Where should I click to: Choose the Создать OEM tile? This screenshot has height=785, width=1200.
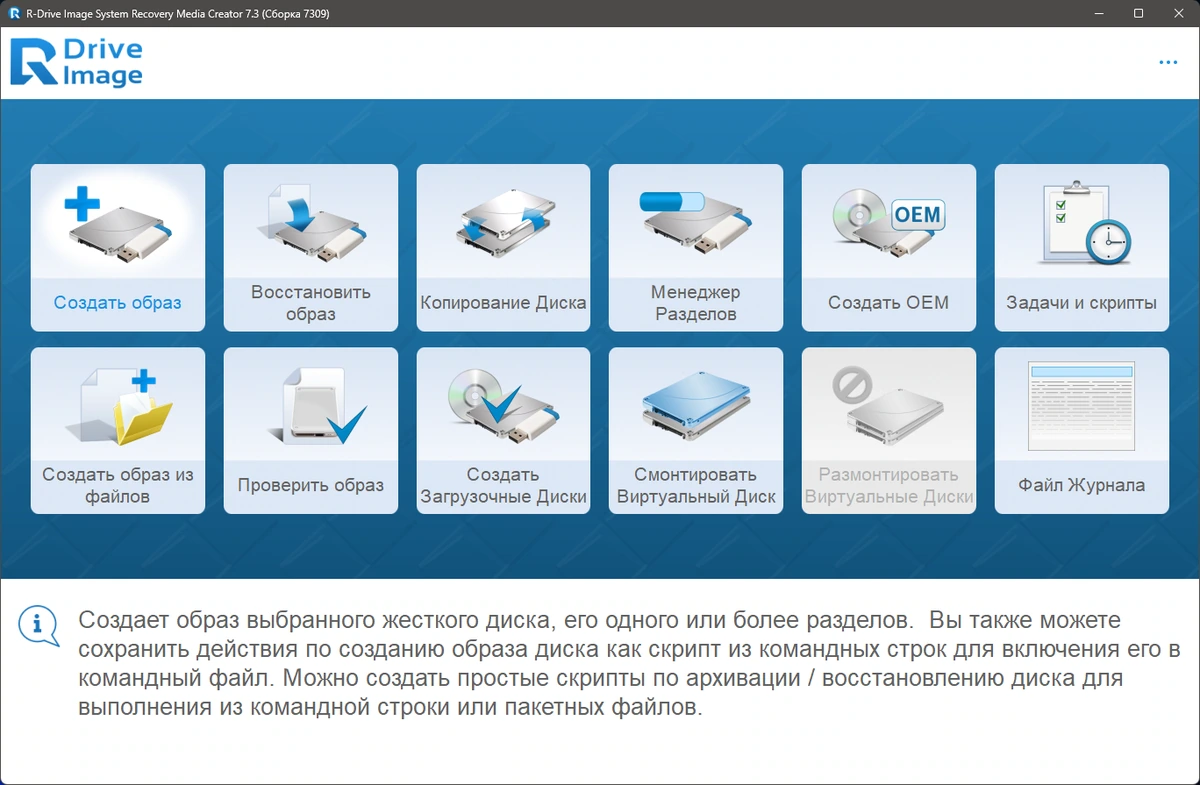pos(889,247)
